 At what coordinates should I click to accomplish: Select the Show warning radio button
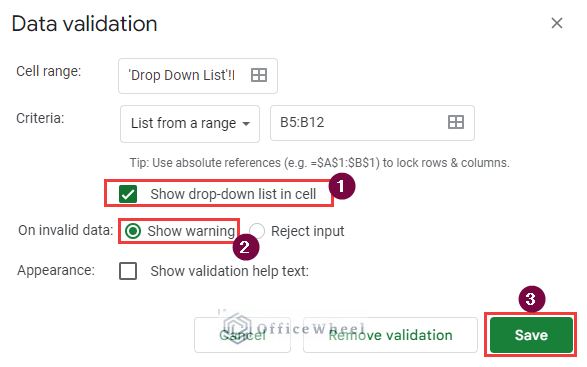[x=133, y=231]
